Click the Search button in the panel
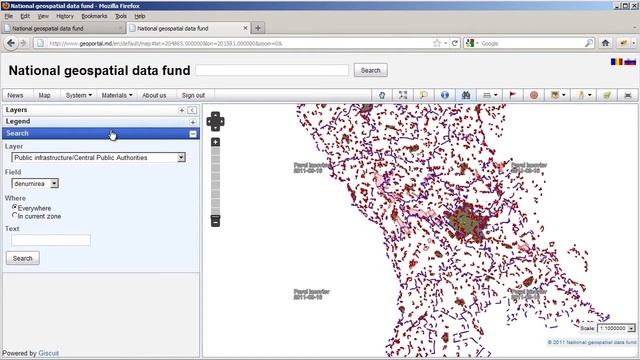Screen dimensions: 640x360 click(22, 258)
